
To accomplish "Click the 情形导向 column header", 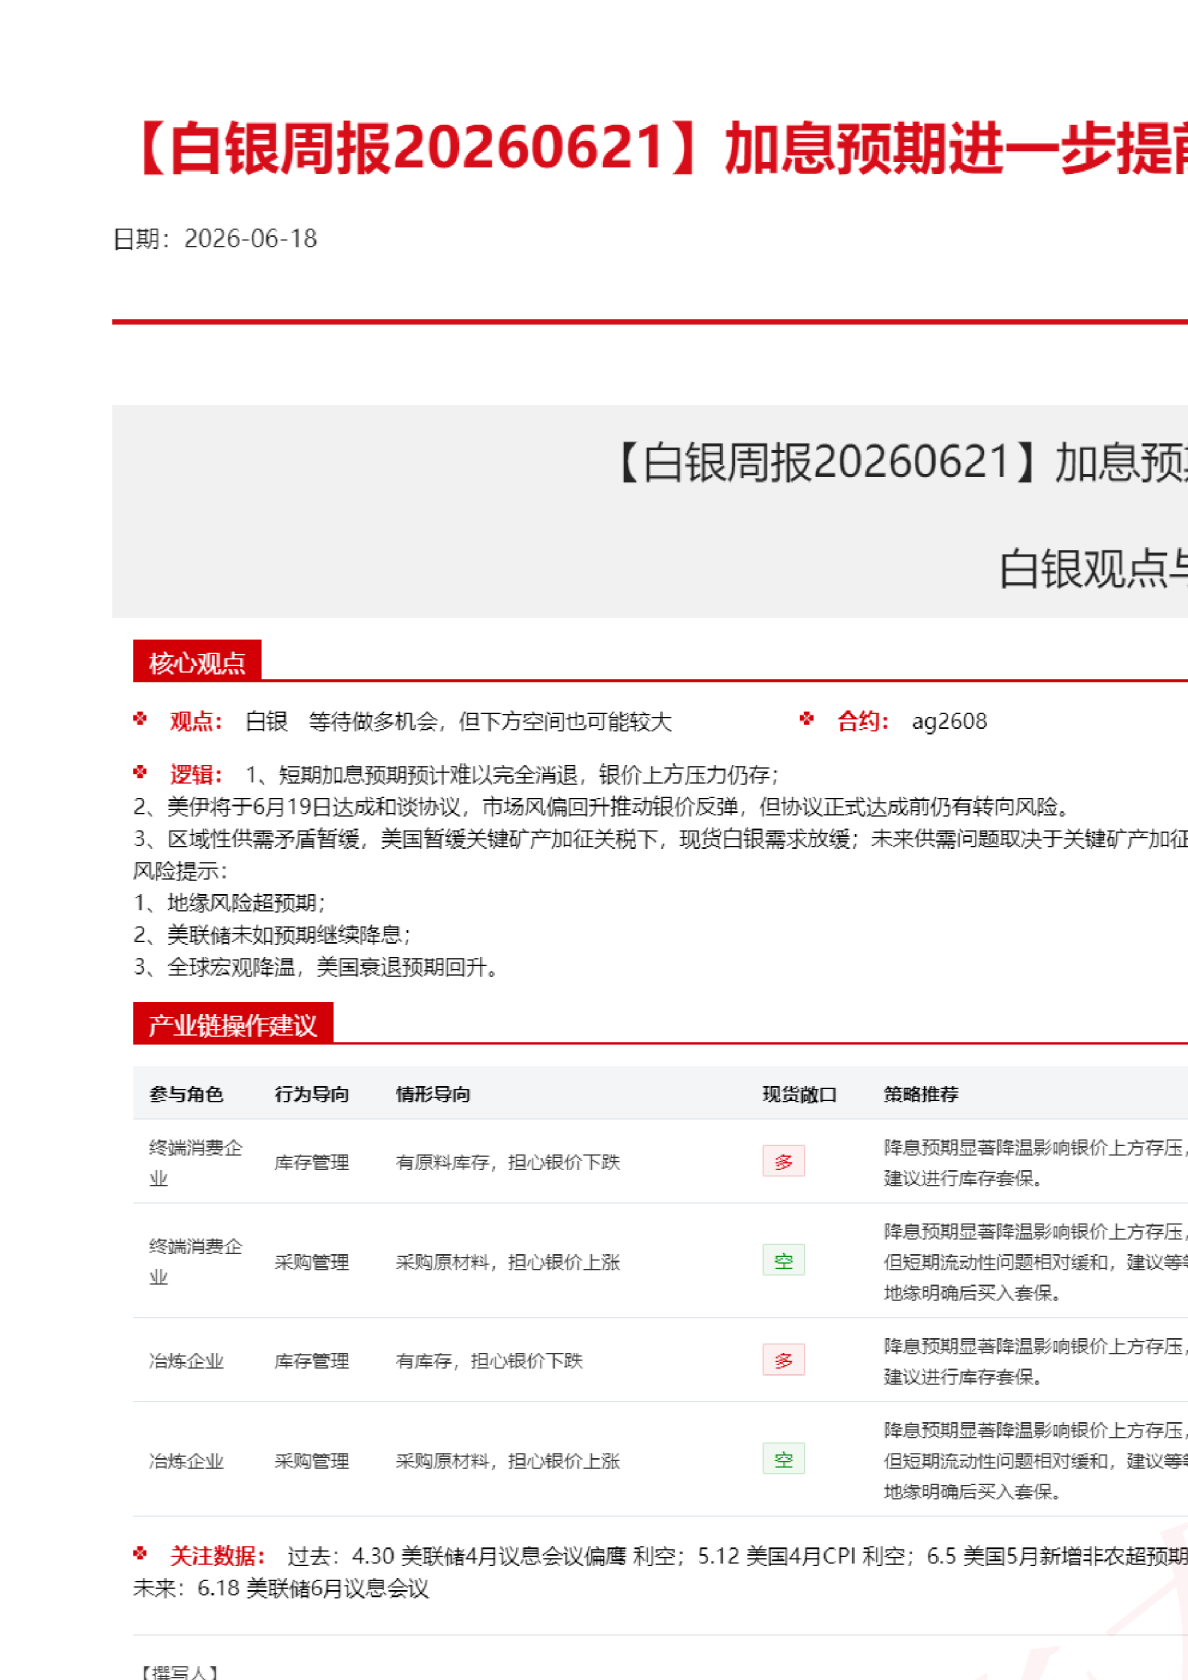I will (x=433, y=1094).
